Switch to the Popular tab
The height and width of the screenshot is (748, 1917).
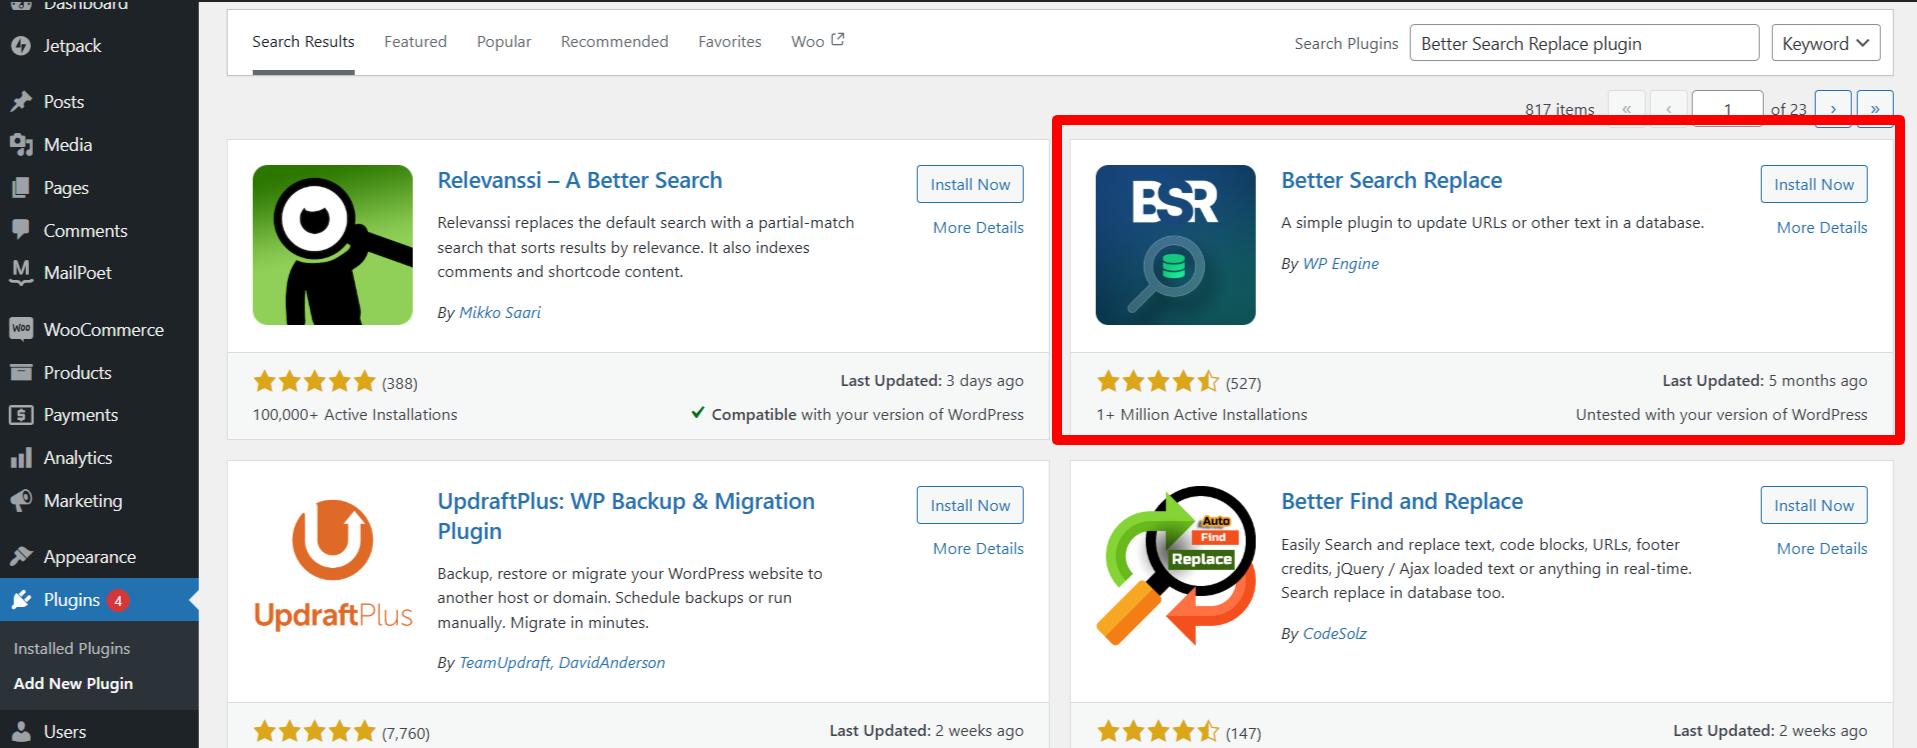pyautogui.click(x=504, y=42)
